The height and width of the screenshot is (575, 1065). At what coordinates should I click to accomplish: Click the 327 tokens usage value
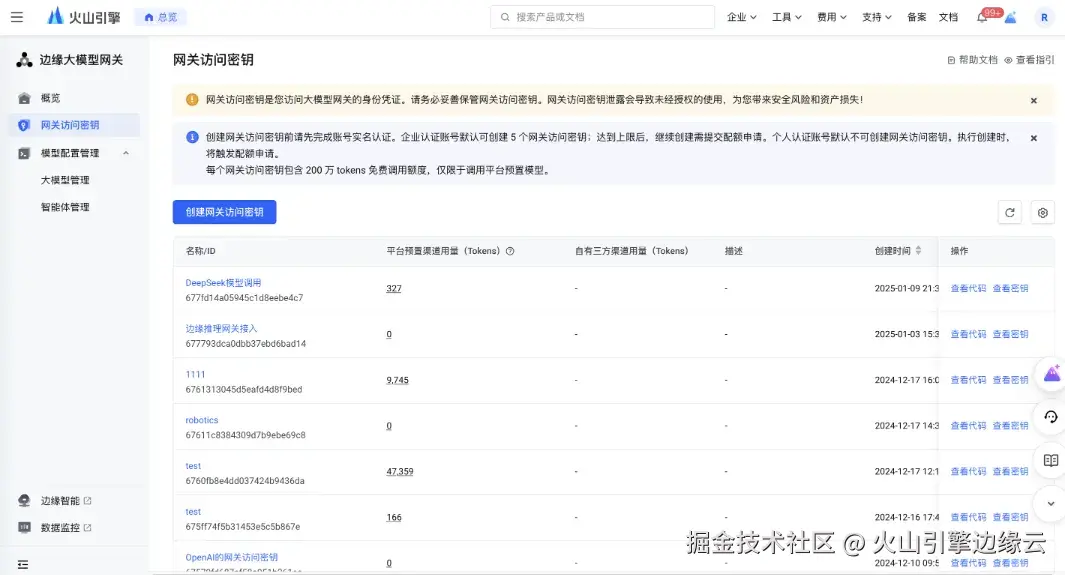click(x=394, y=289)
